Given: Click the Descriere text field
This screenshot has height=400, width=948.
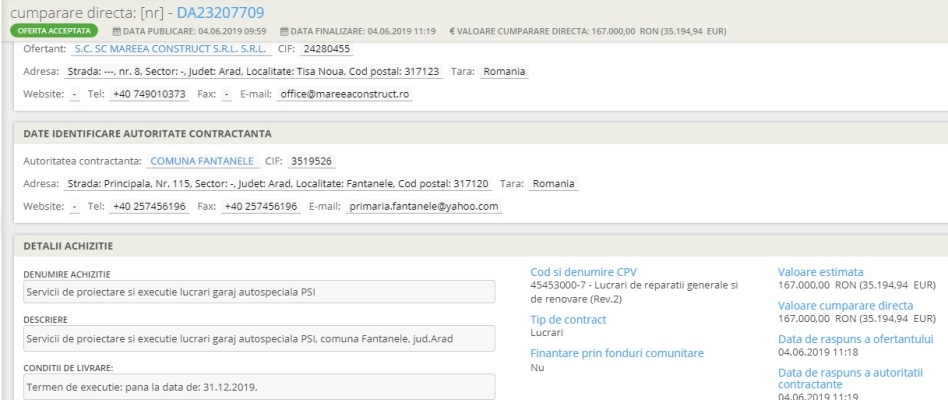Looking at the screenshot, I should tap(260, 339).
